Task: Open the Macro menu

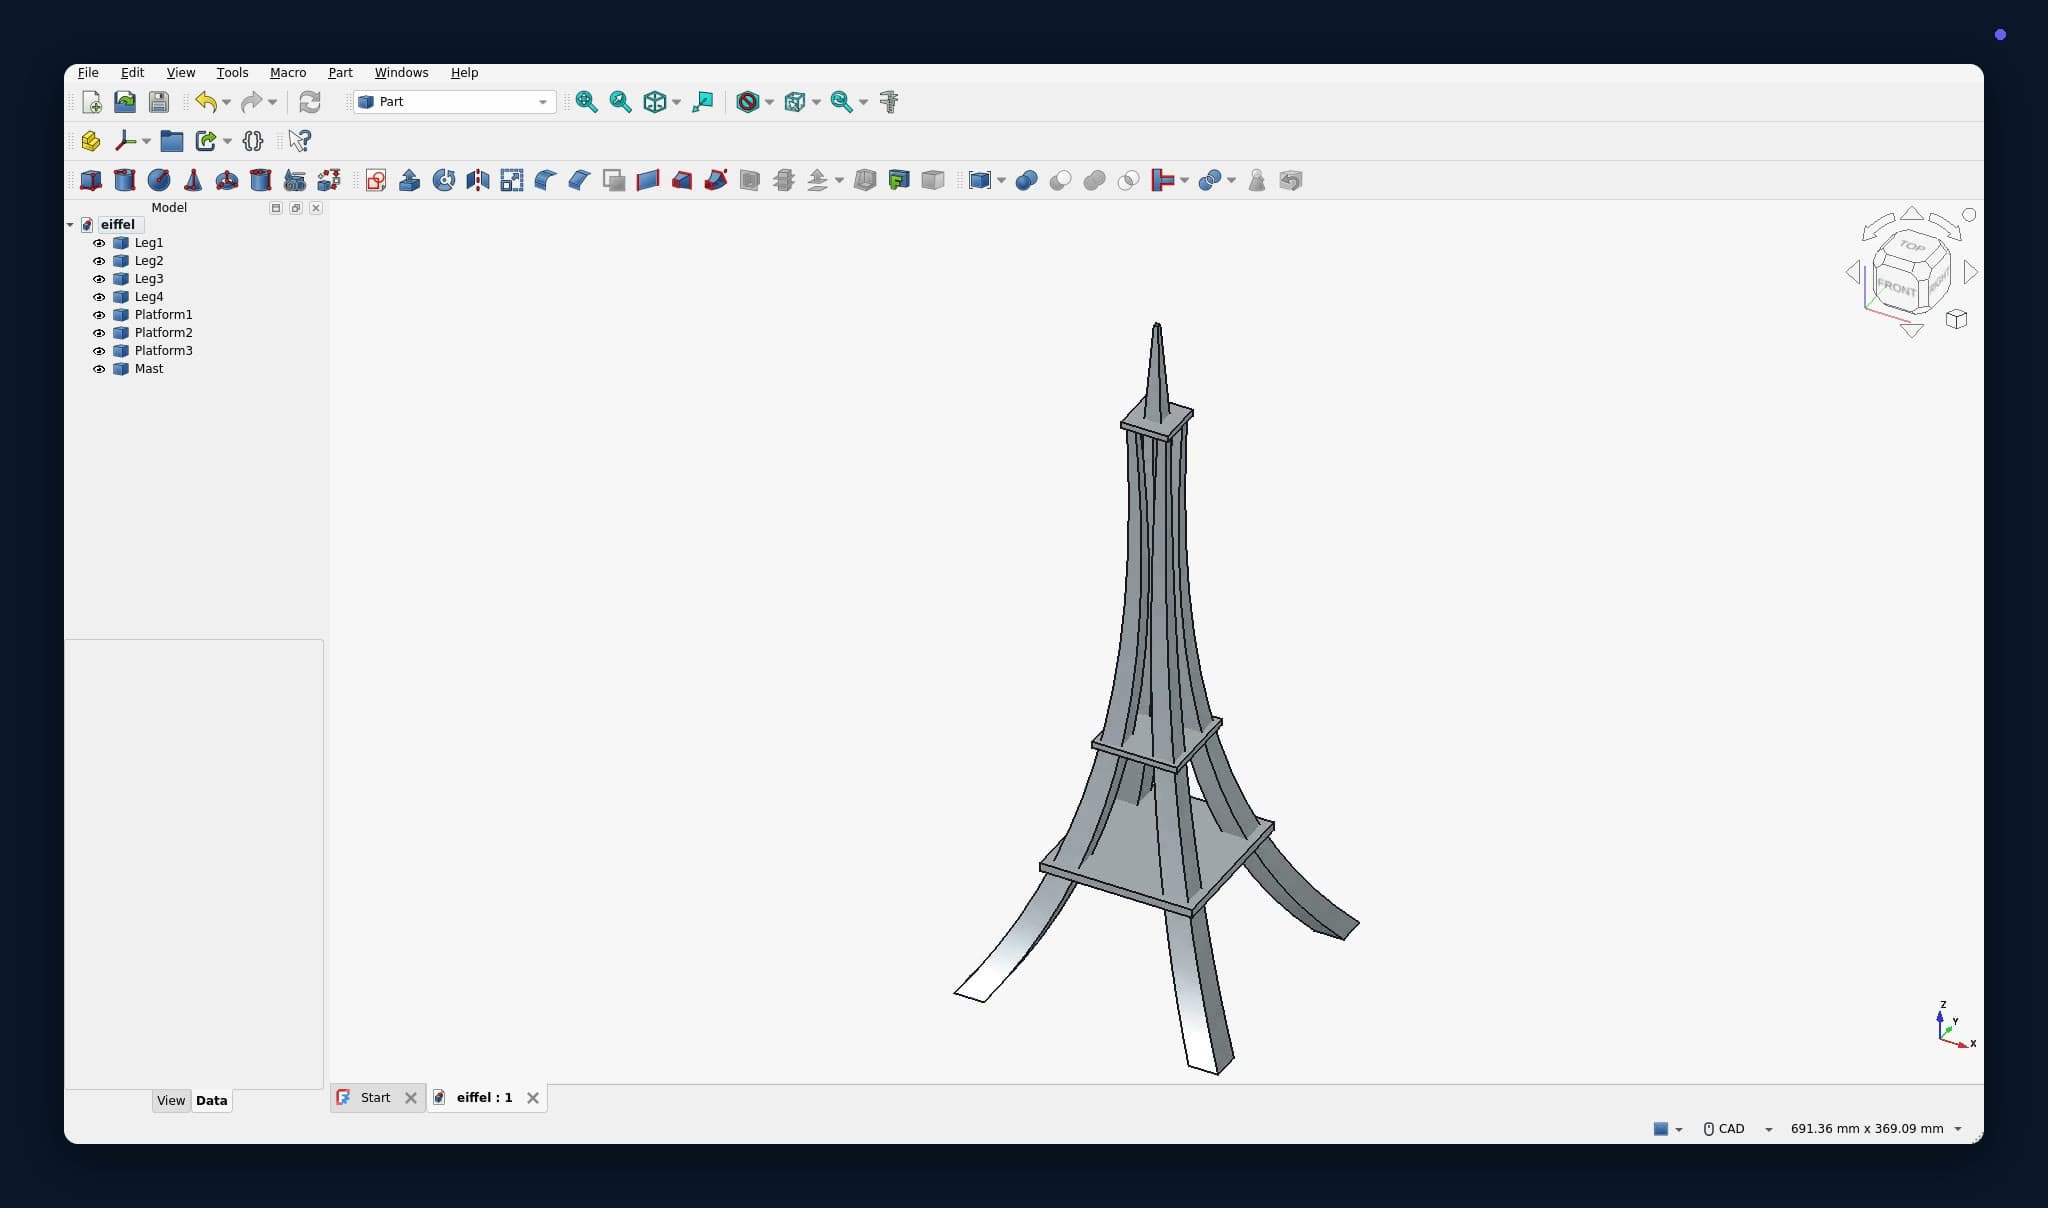Action: 288,73
